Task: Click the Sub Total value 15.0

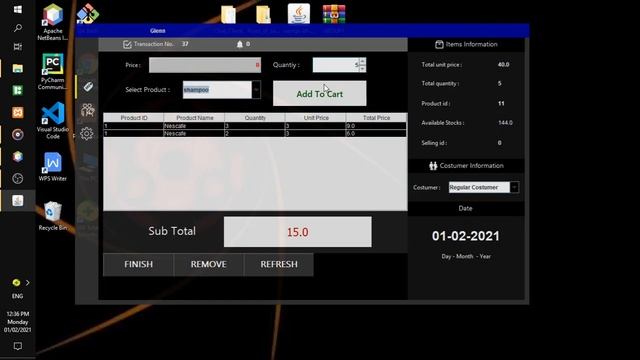Action: click(298, 232)
